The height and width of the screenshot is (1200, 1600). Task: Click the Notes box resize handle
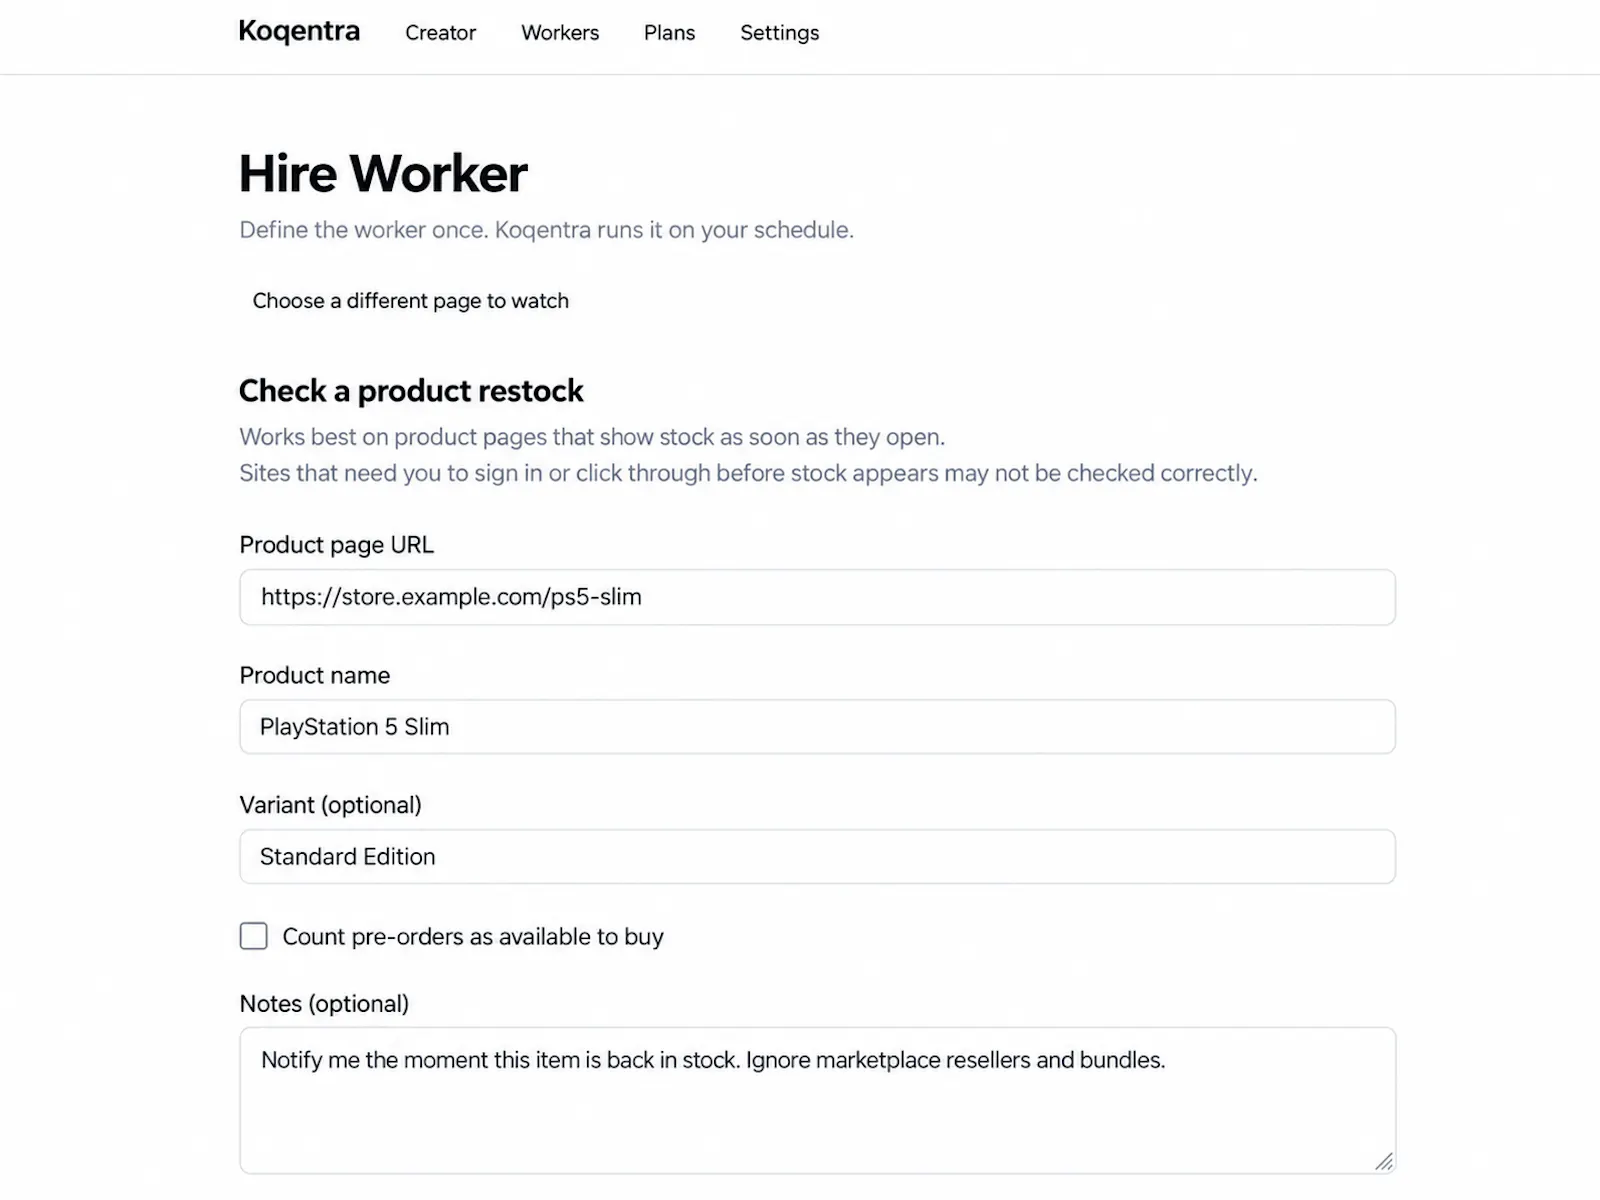[1383, 1161]
